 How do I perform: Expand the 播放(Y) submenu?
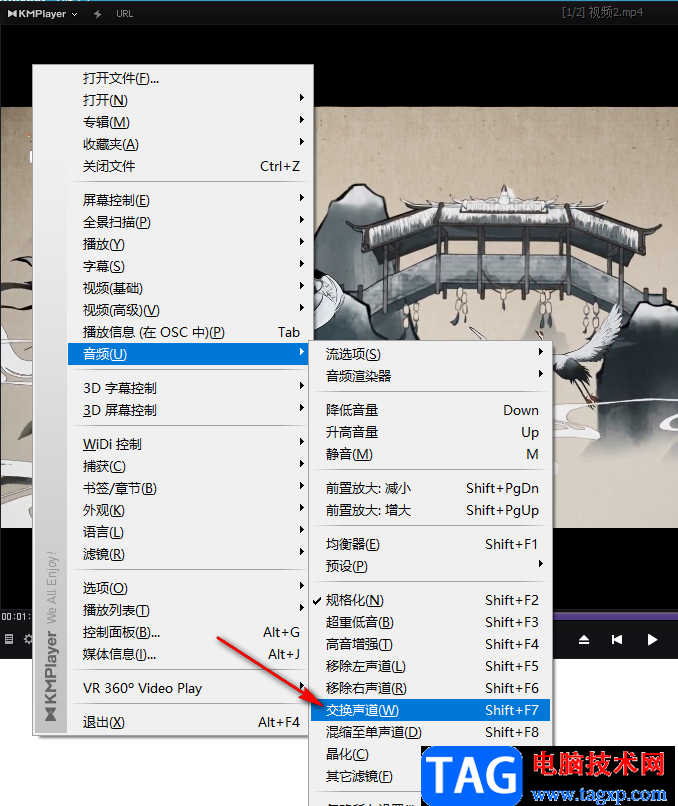coord(190,244)
